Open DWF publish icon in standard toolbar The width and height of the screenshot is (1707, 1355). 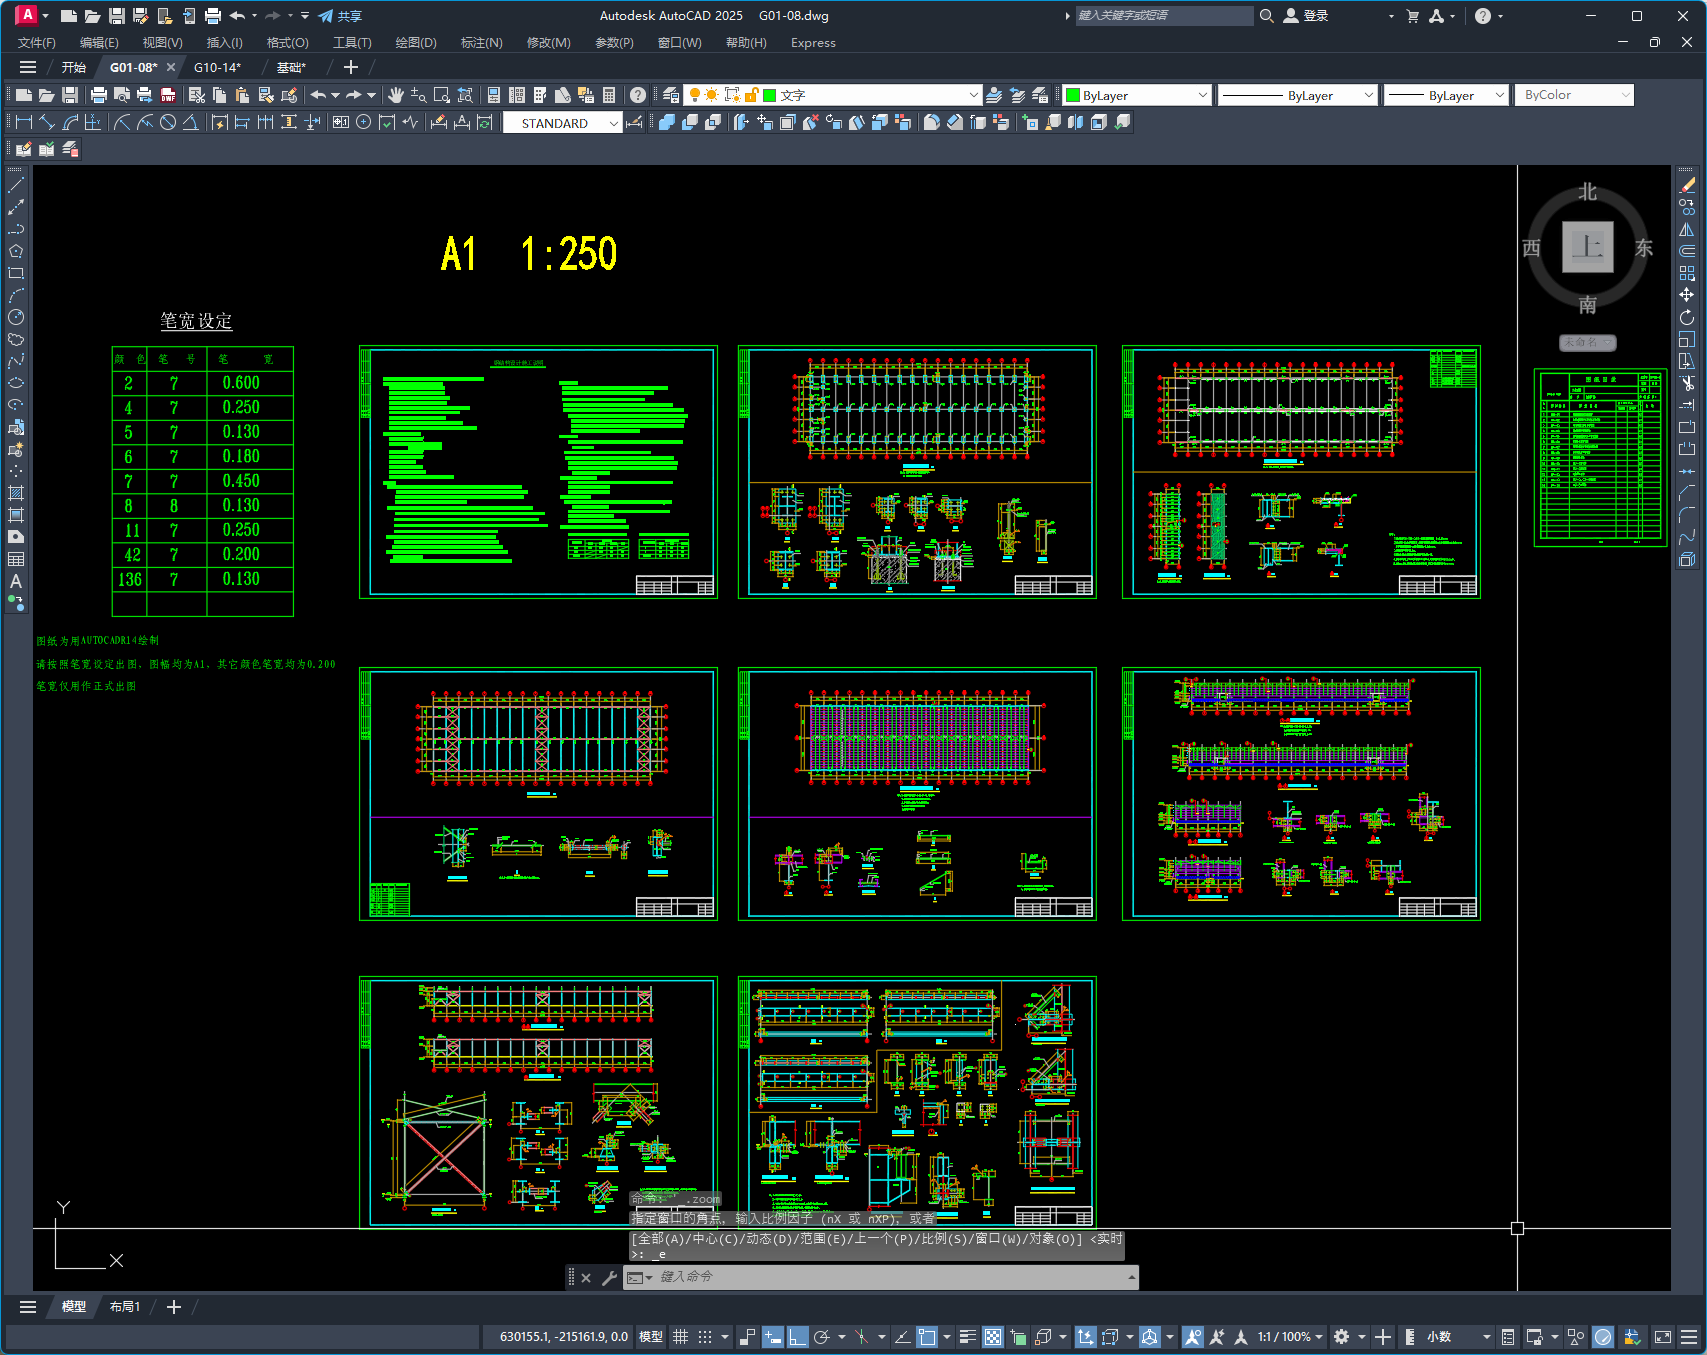coord(168,95)
